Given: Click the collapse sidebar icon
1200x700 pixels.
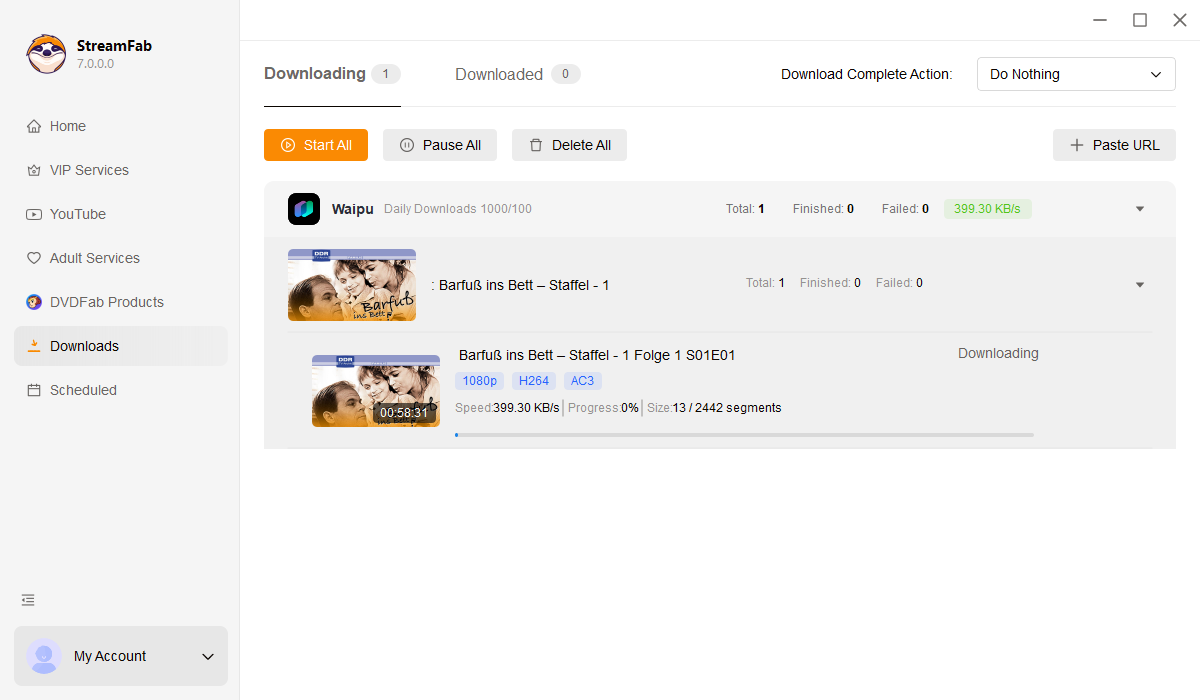Looking at the screenshot, I should 28,600.
